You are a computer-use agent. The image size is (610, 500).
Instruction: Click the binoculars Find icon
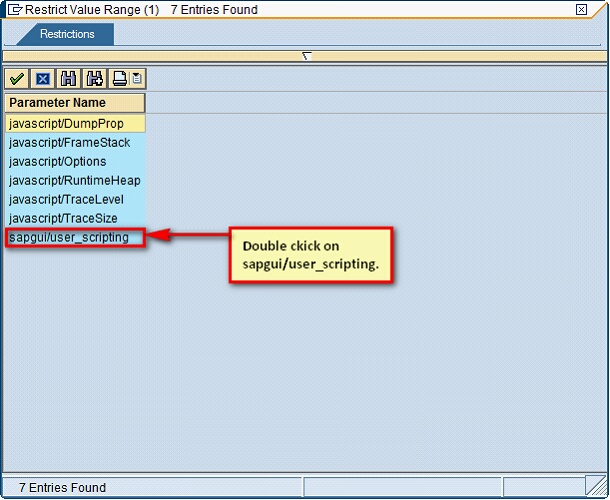69,78
